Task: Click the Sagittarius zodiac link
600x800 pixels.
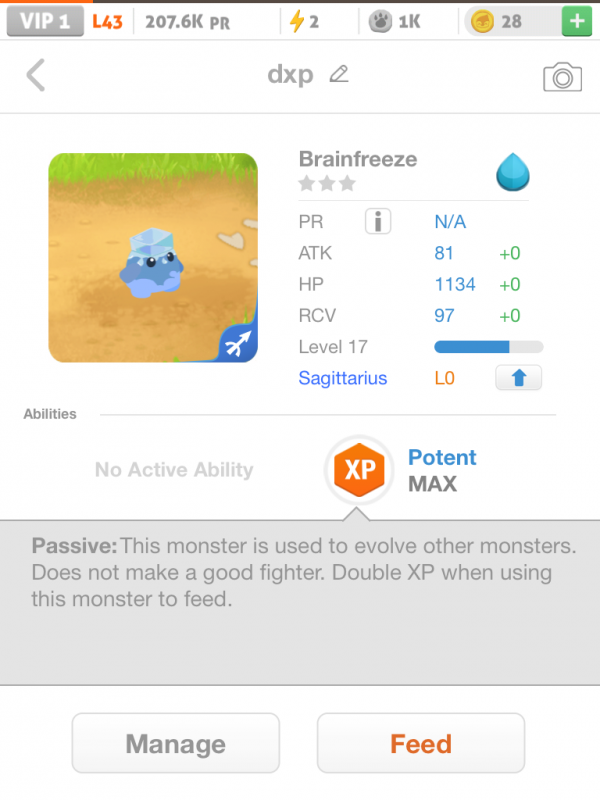Action: click(x=342, y=379)
